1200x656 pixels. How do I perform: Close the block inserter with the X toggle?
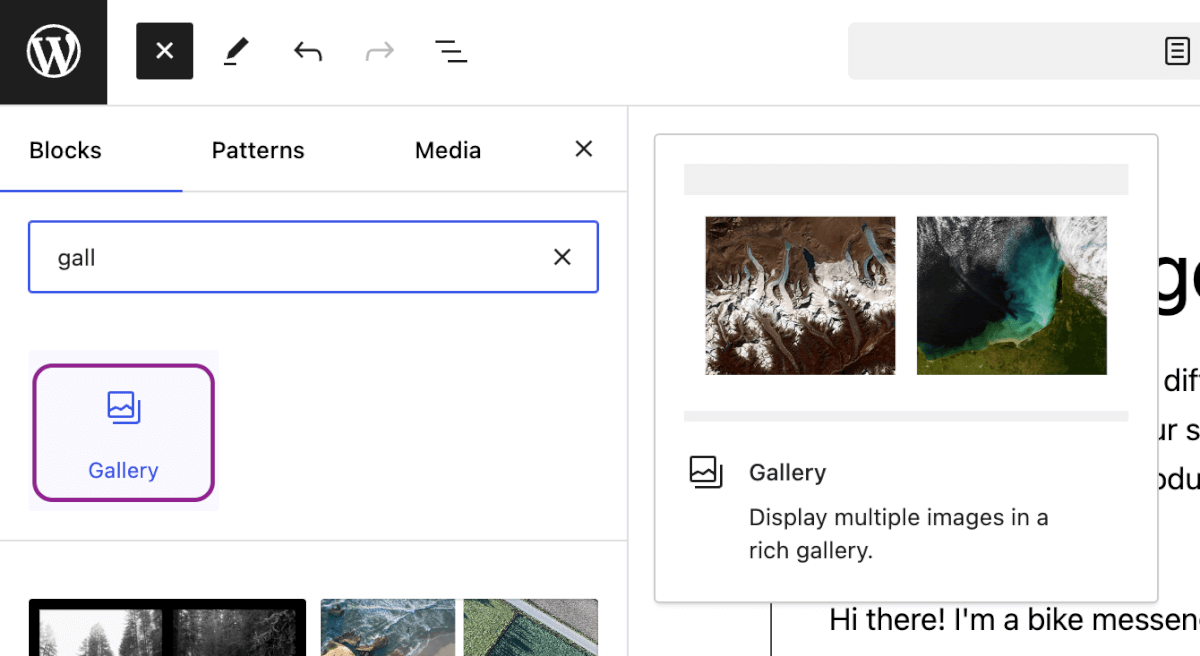164,51
